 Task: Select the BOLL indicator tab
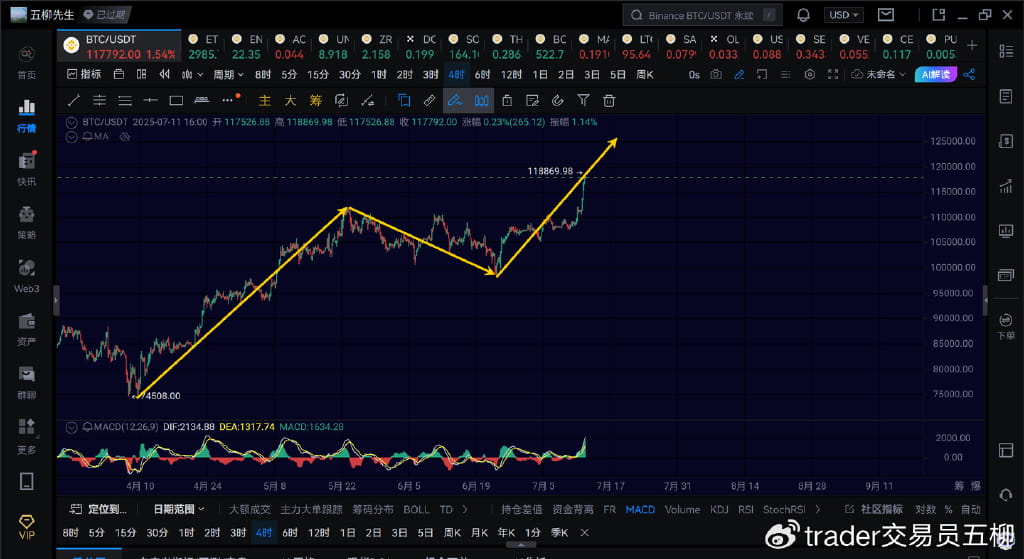[x=417, y=509]
